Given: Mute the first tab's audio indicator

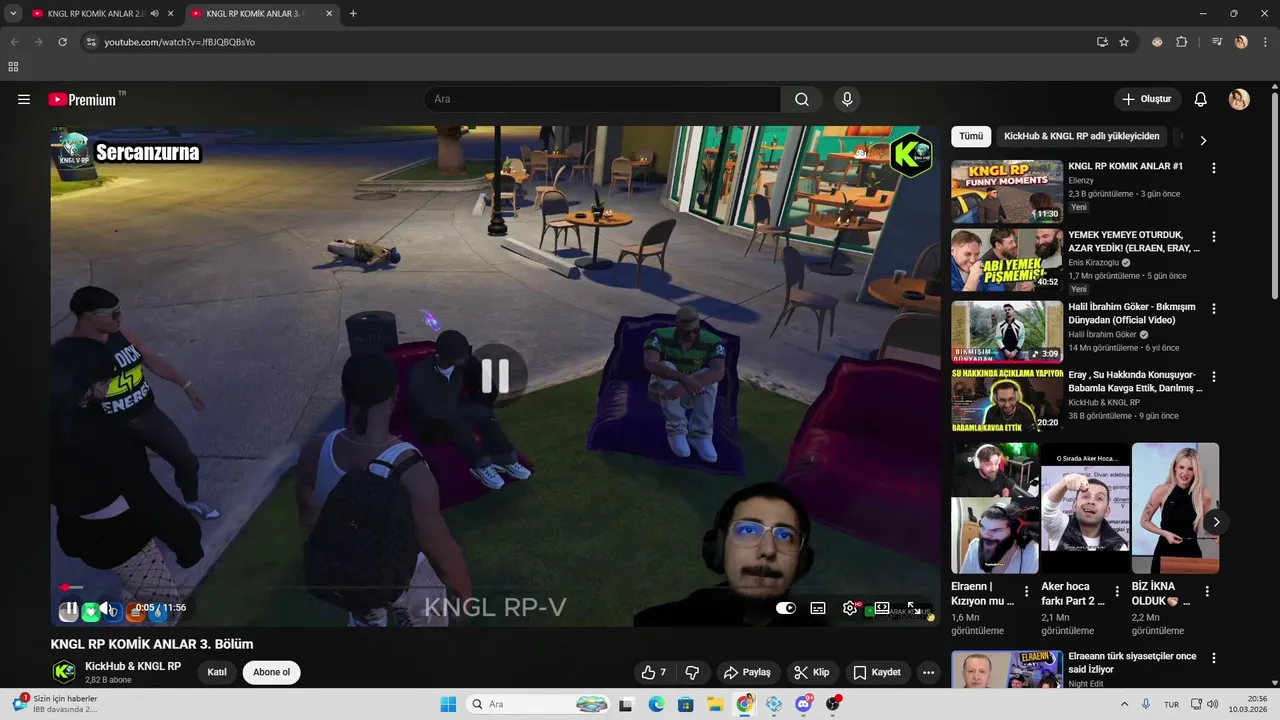Looking at the screenshot, I should click(154, 14).
